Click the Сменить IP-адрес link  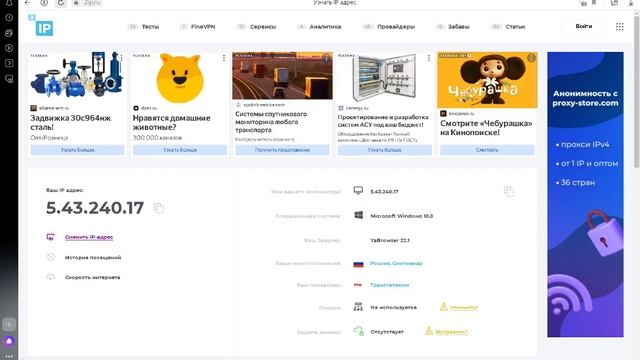(89, 237)
